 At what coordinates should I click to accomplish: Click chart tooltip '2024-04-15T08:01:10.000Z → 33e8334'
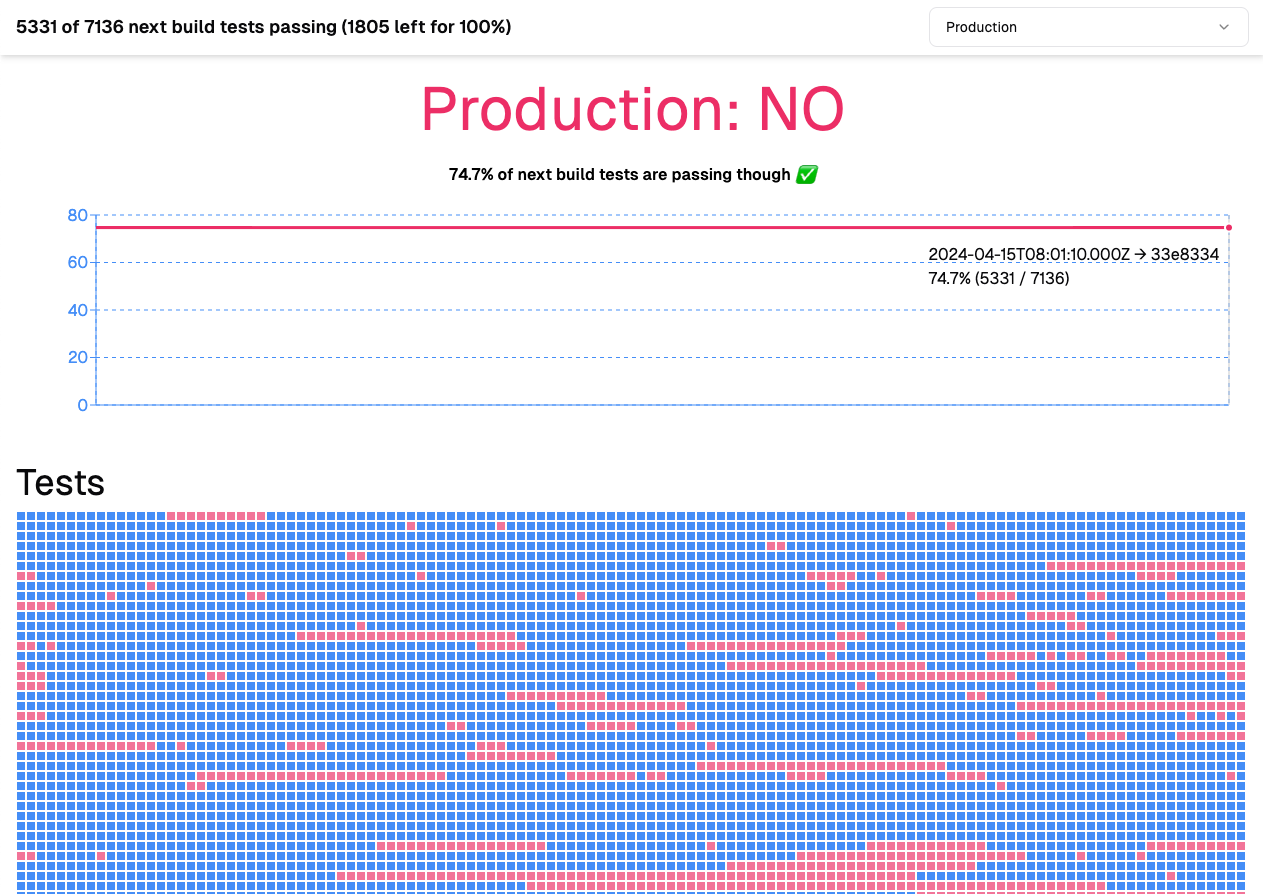pyautogui.click(x=1073, y=254)
